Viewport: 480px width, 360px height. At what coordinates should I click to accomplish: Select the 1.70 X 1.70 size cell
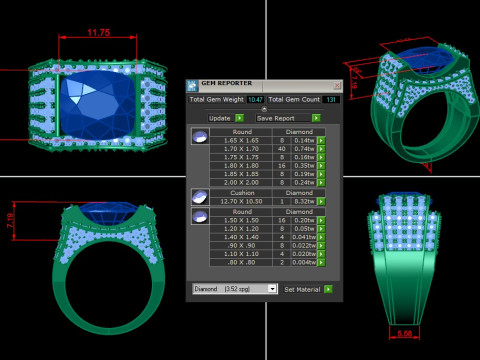pos(241,149)
